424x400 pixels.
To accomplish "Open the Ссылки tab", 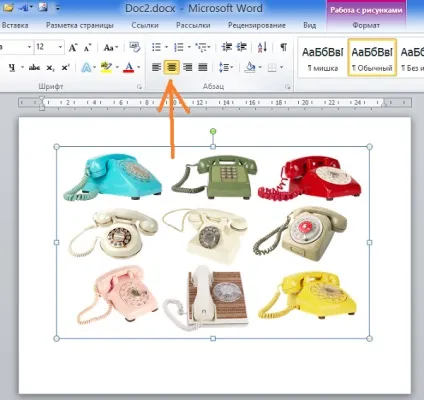I will point(145,25).
